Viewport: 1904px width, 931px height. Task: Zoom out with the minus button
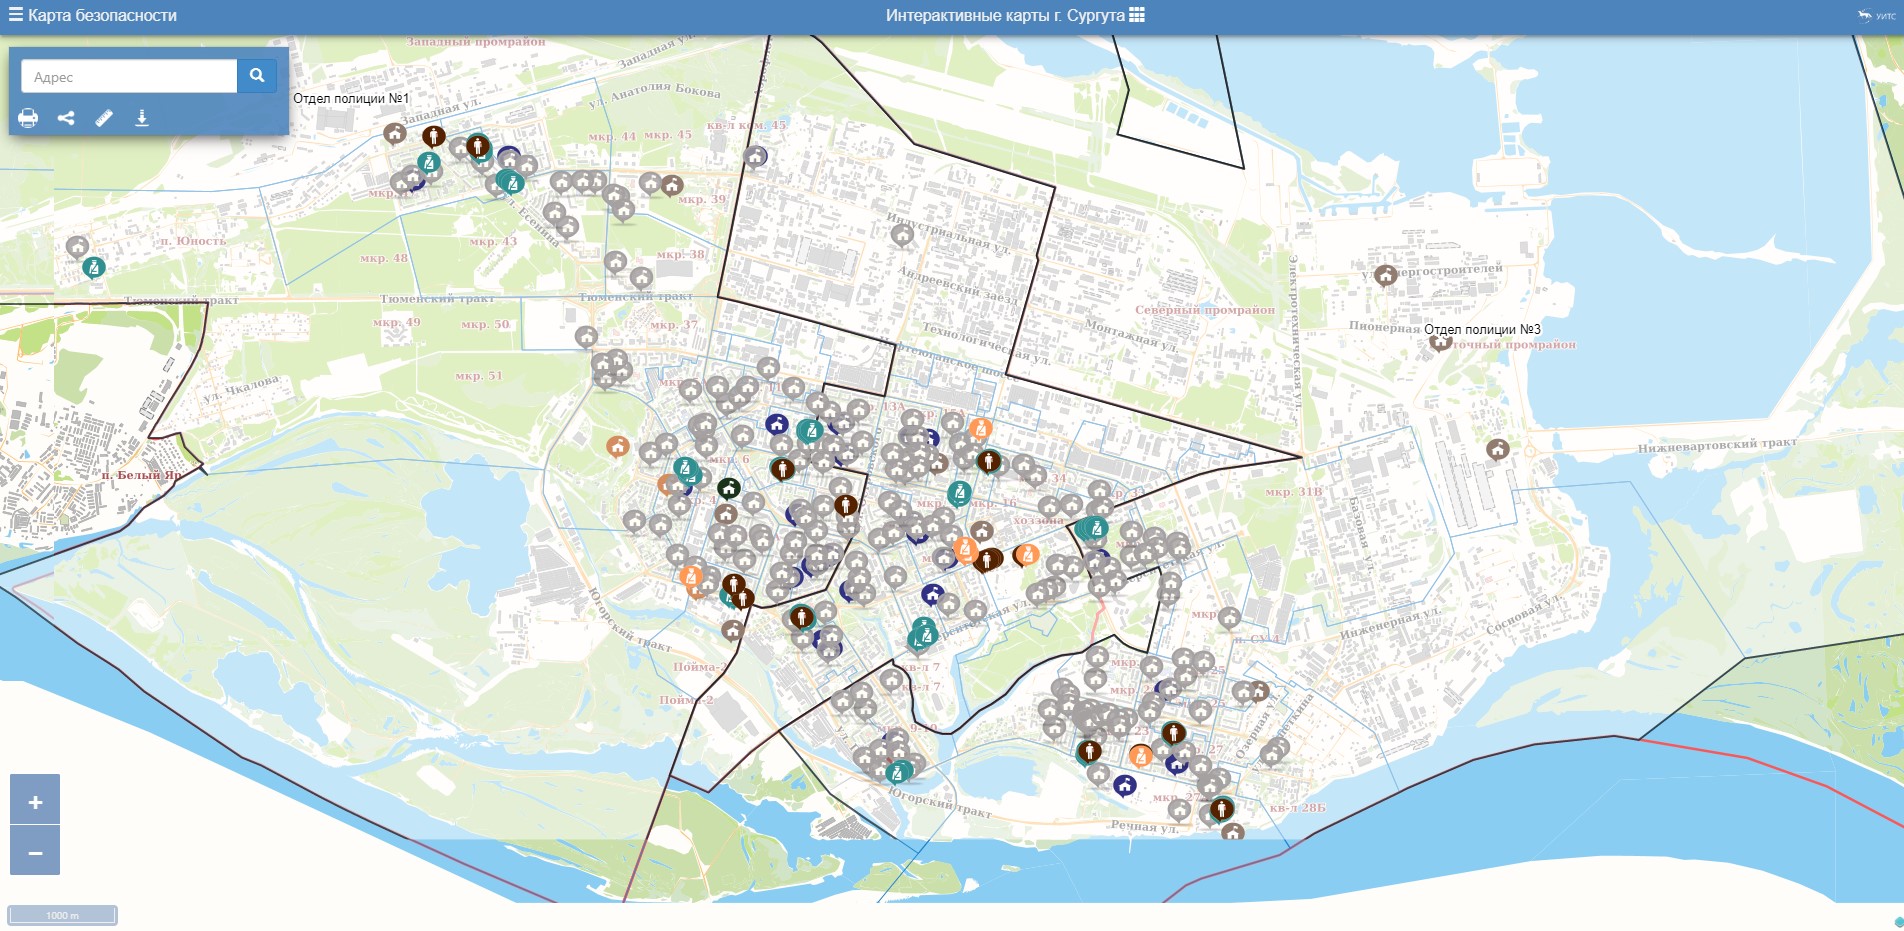point(35,852)
